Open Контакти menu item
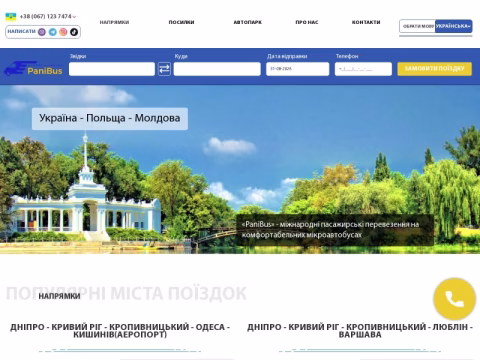Viewport: 480px width, 360px height. (366, 22)
